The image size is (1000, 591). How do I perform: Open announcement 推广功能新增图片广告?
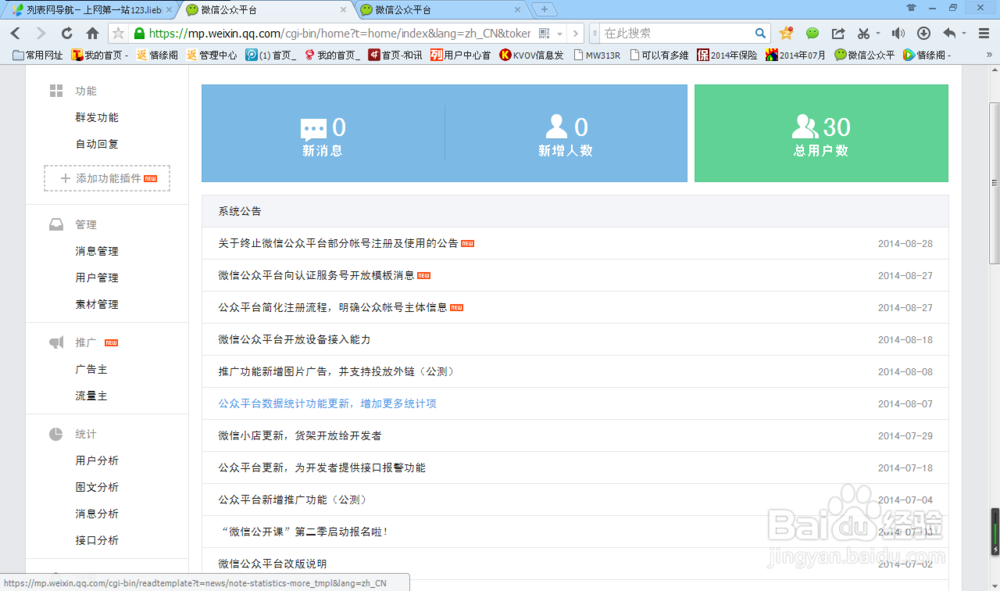click(336, 372)
